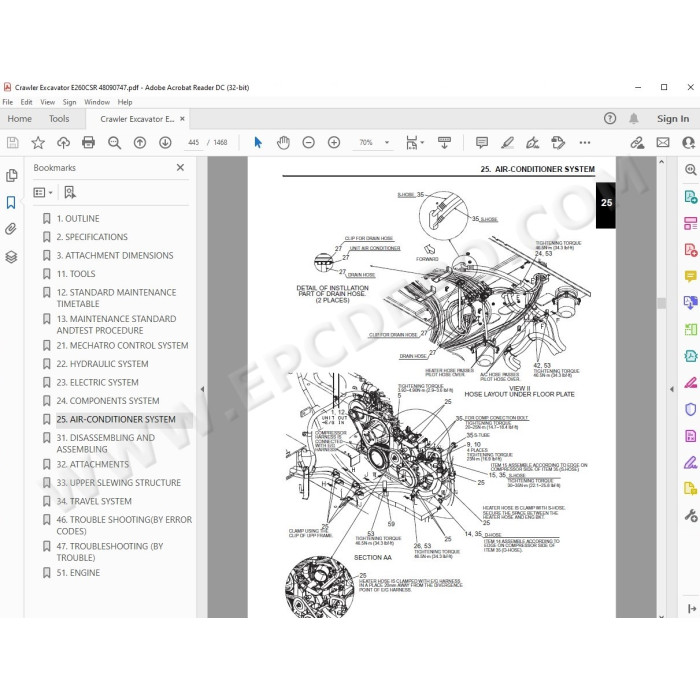
Task: Open search tool in right pane
Action: click(691, 169)
